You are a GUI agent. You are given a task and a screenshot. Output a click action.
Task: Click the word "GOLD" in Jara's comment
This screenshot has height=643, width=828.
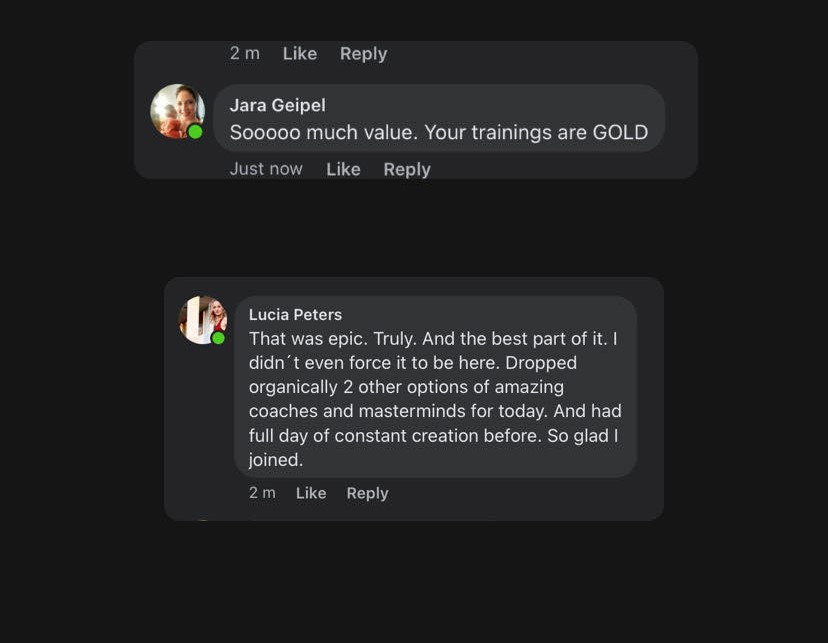pyautogui.click(x=620, y=132)
